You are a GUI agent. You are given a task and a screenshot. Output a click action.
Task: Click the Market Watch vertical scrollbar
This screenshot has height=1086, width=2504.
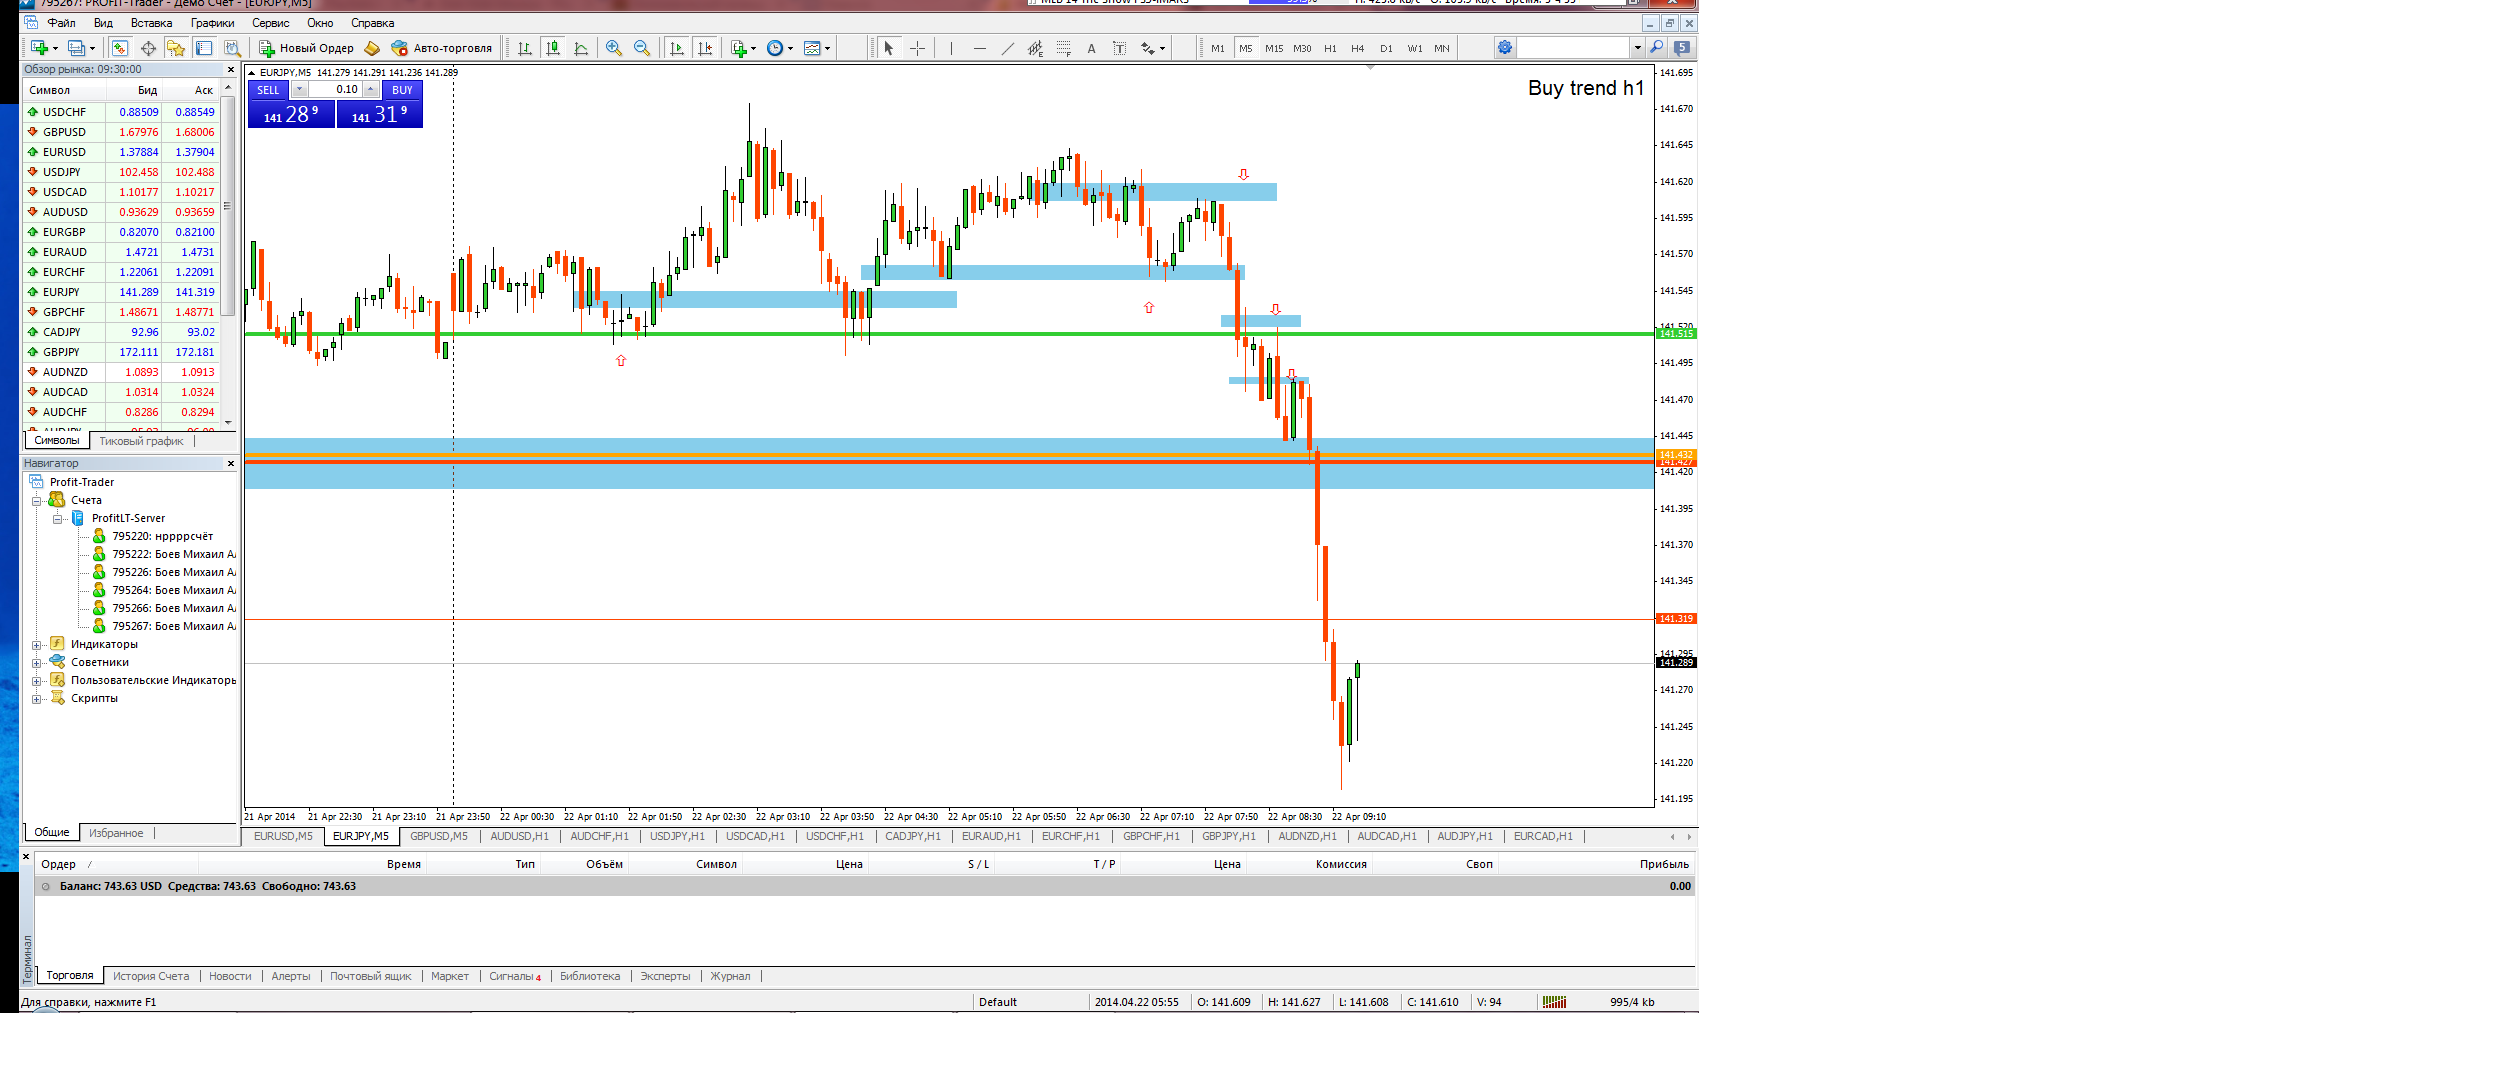[x=228, y=255]
